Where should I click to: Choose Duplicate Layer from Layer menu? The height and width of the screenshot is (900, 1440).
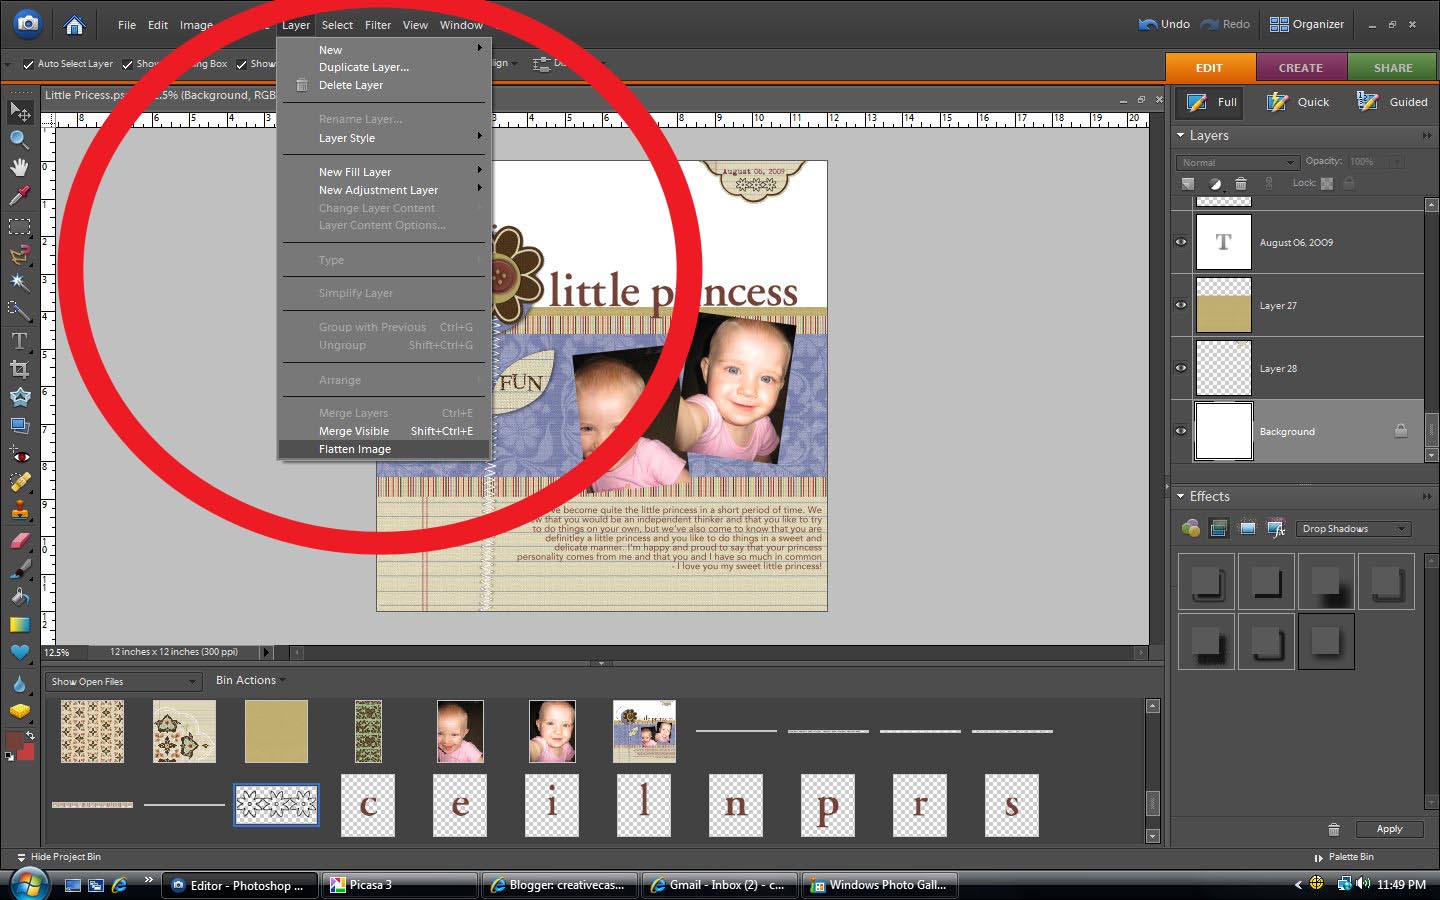coord(384,67)
